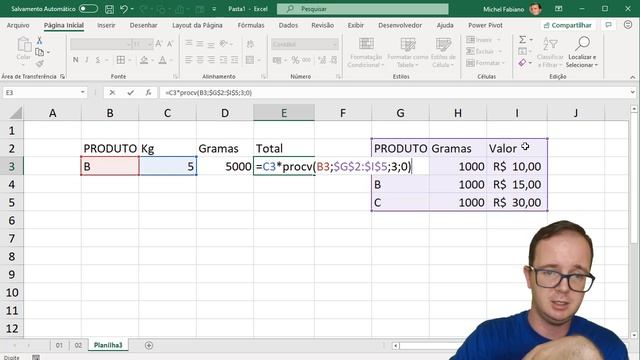Click the font color A swatch

point(162,60)
